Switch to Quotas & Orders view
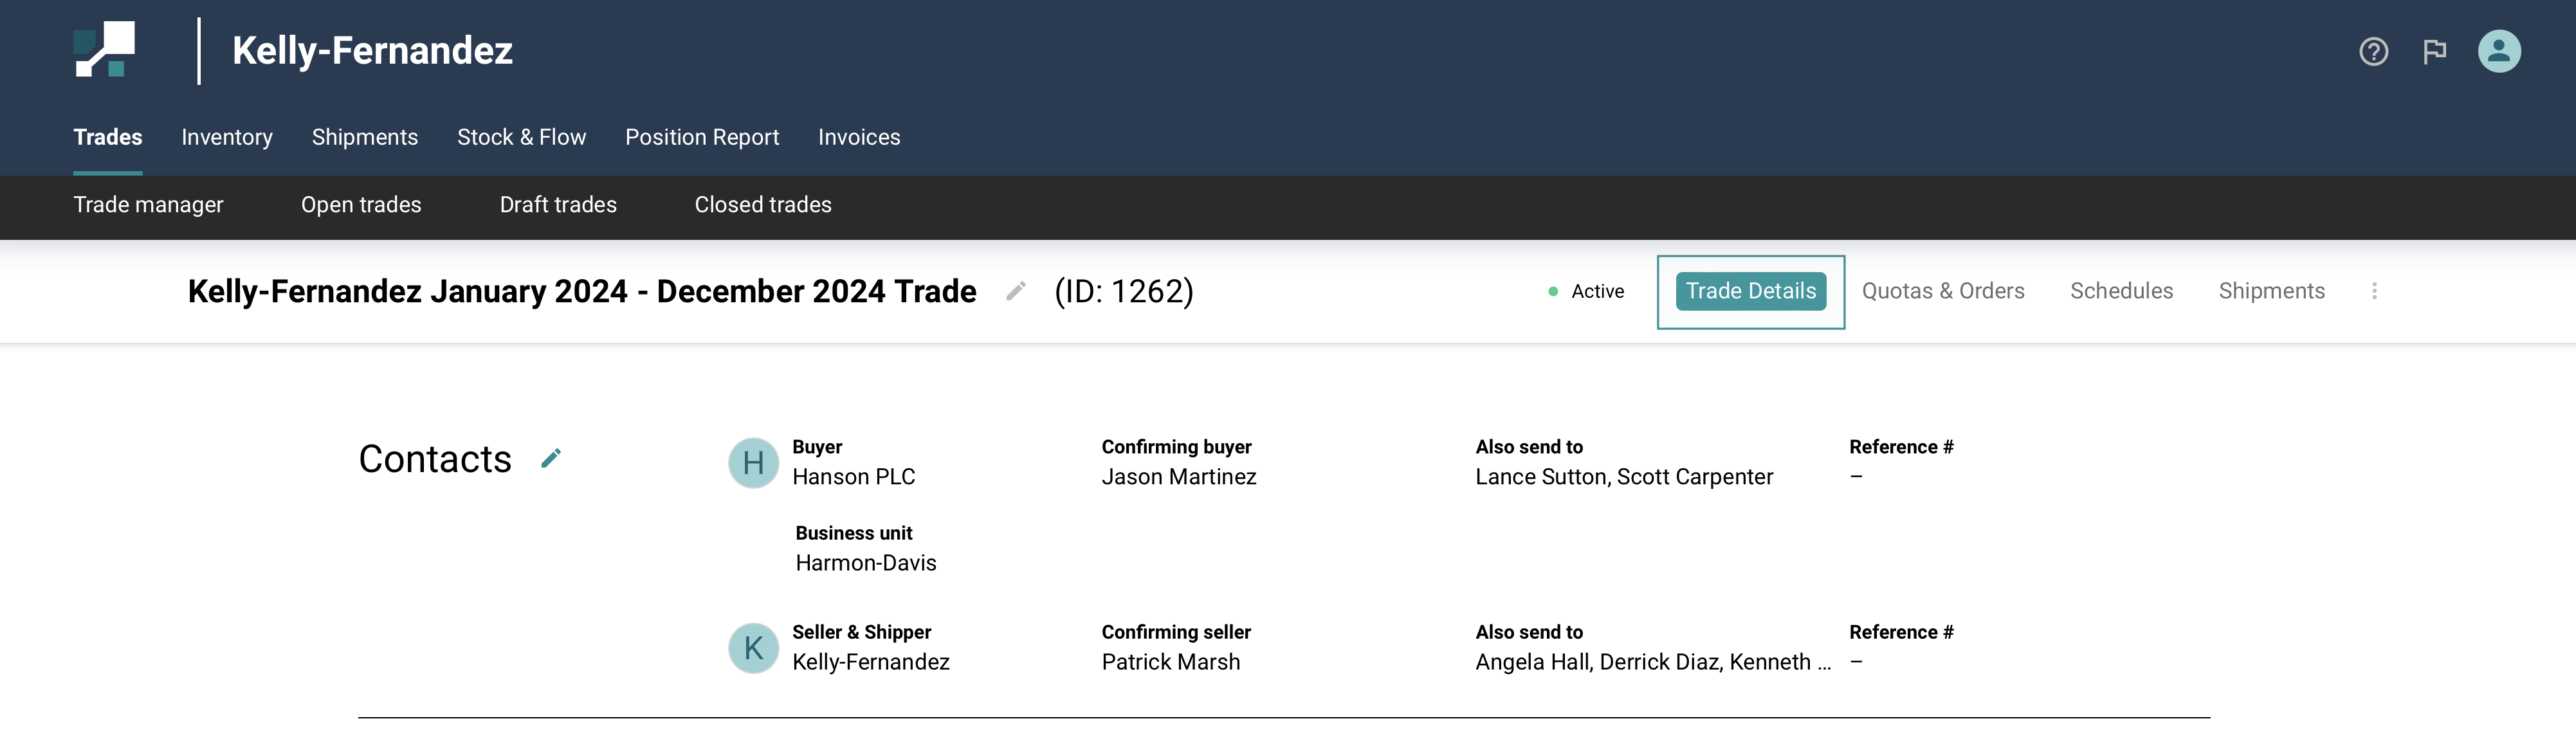Viewport: 2576px width, 739px height. pos(1942,291)
